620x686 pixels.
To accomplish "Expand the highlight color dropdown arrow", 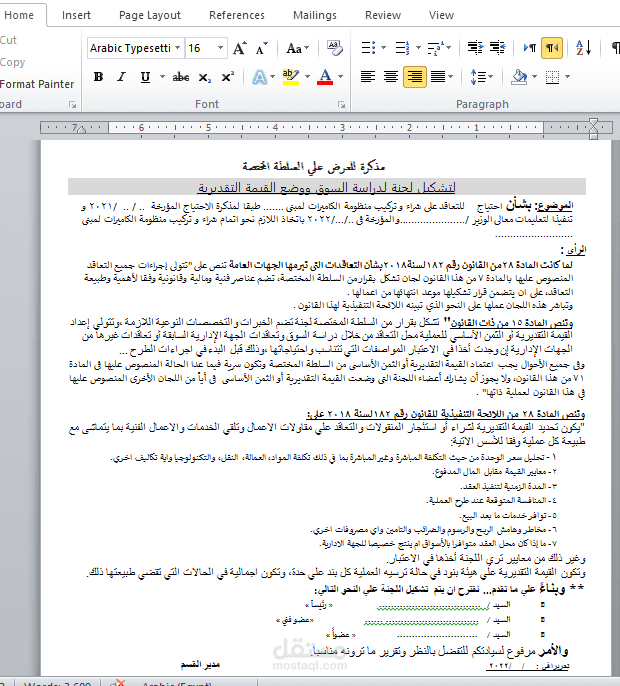I will [x=307, y=77].
